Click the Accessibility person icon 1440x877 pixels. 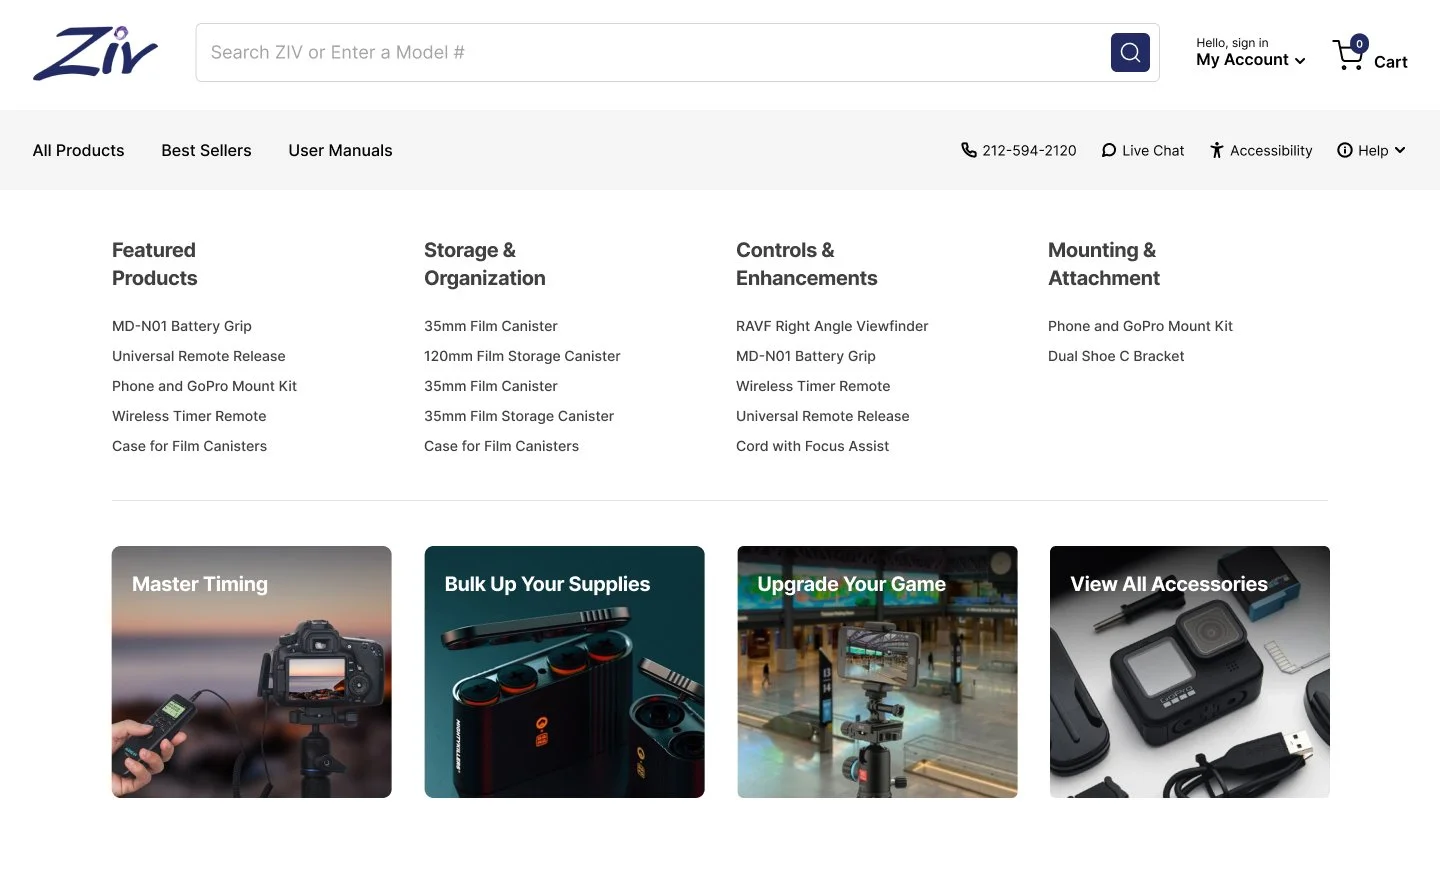click(1216, 150)
